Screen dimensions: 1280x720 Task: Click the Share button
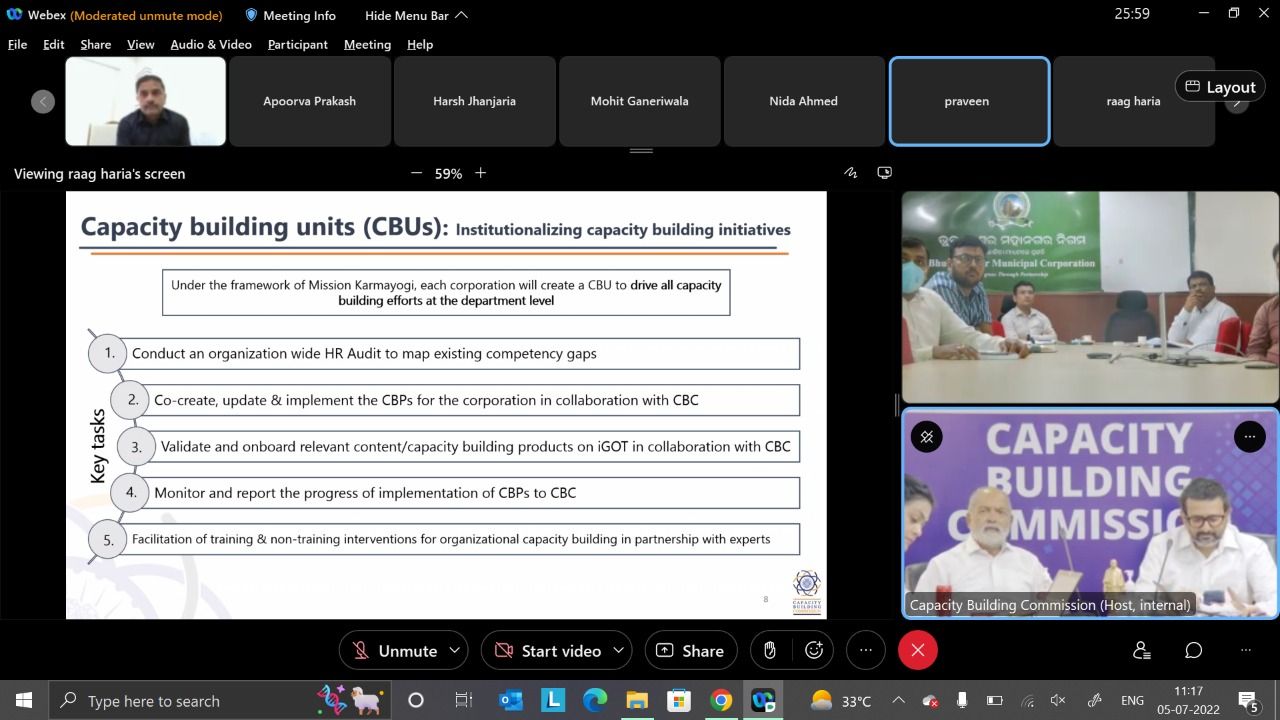(690, 650)
